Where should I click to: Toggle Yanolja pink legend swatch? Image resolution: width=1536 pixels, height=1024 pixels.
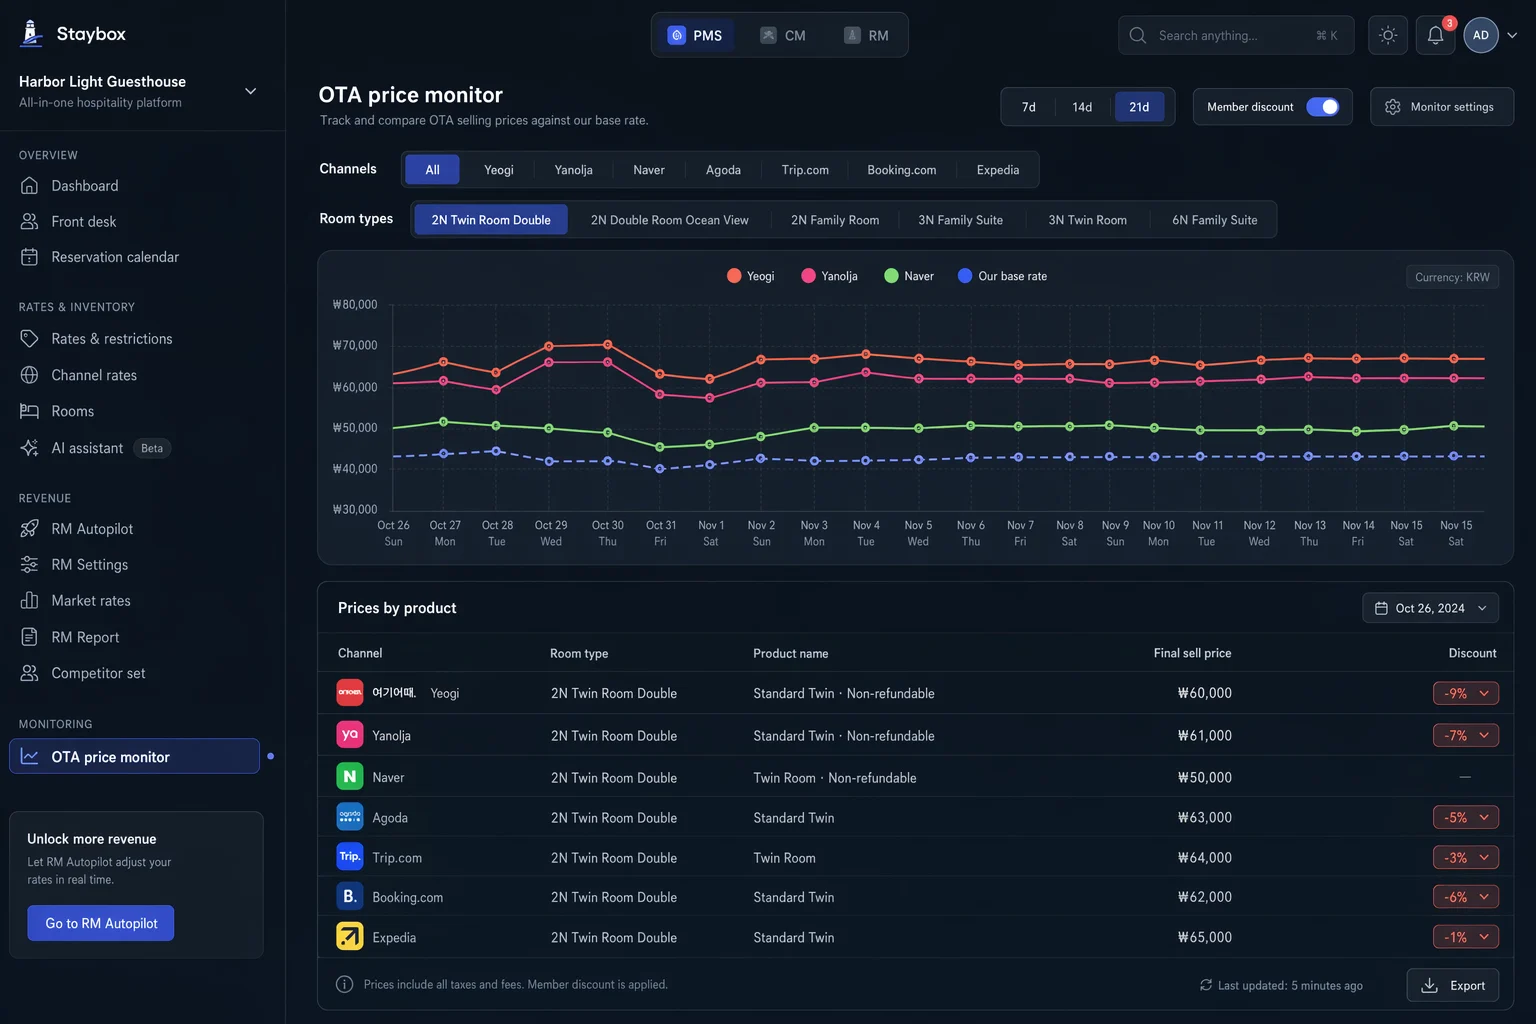(808, 276)
